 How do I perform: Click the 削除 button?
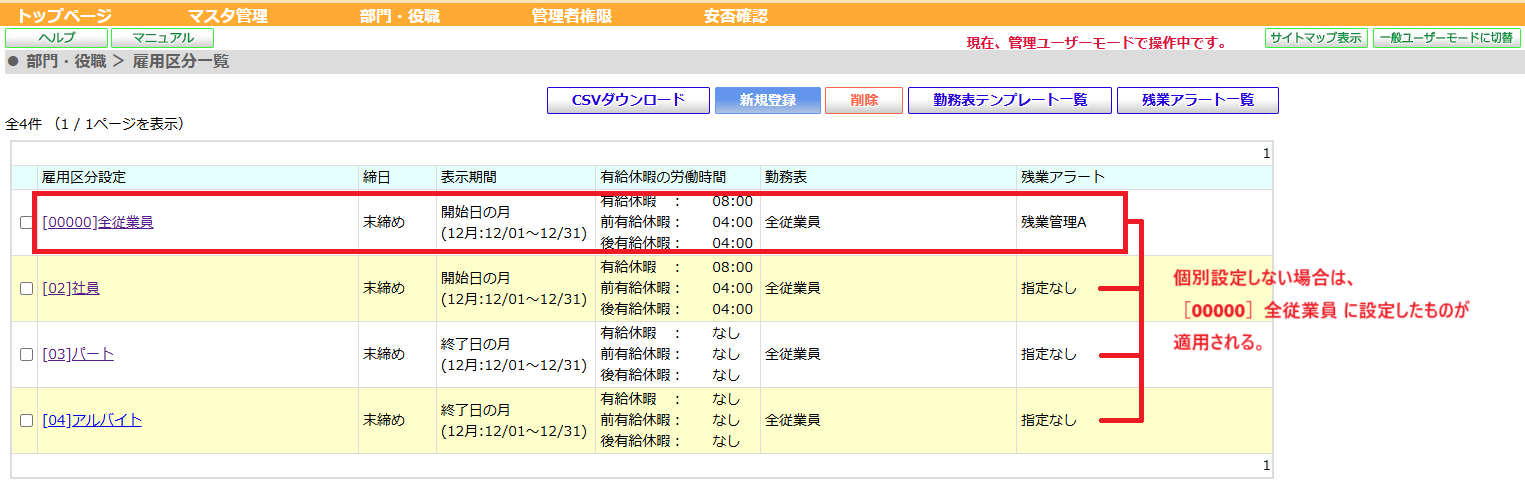[864, 100]
